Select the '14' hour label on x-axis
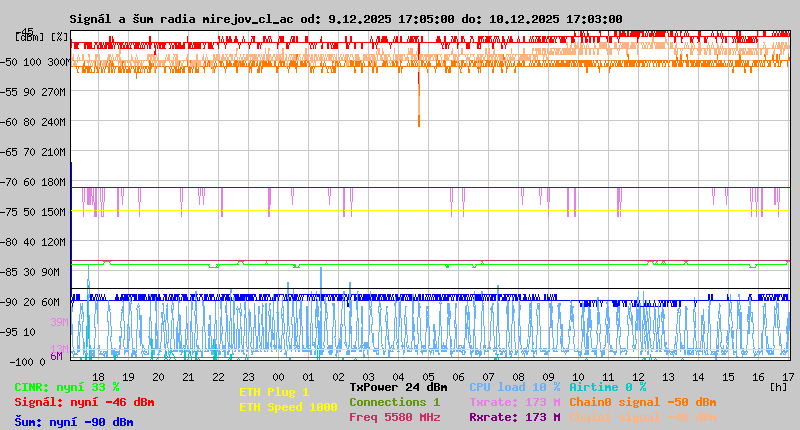Screen dimensions: 800x430 point(698,377)
